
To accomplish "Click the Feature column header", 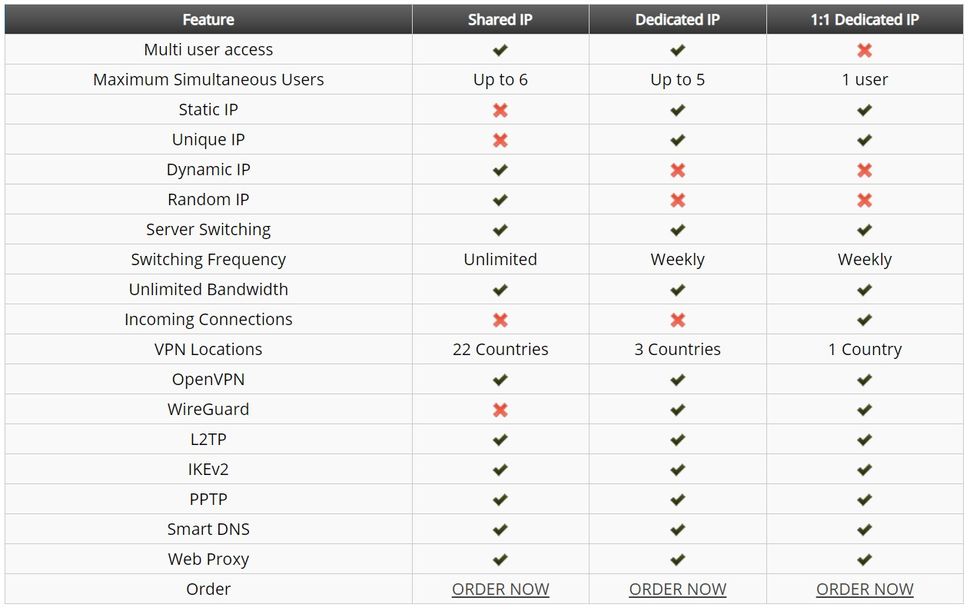I will click(208, 20).
